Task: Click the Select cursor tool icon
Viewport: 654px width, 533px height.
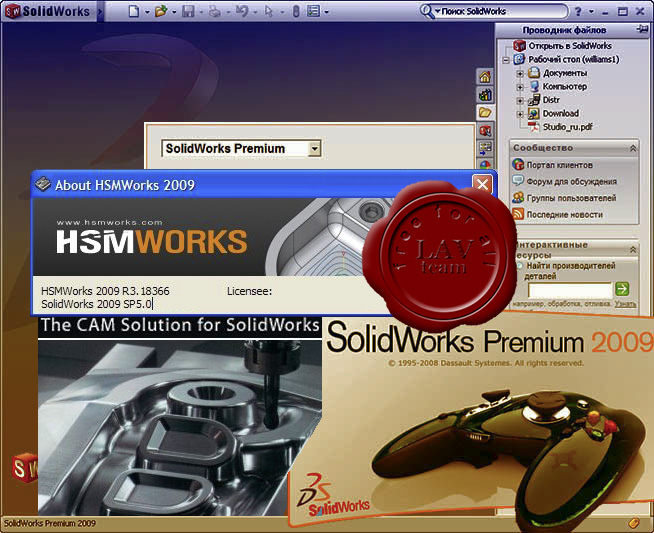Action: point(269,11)
